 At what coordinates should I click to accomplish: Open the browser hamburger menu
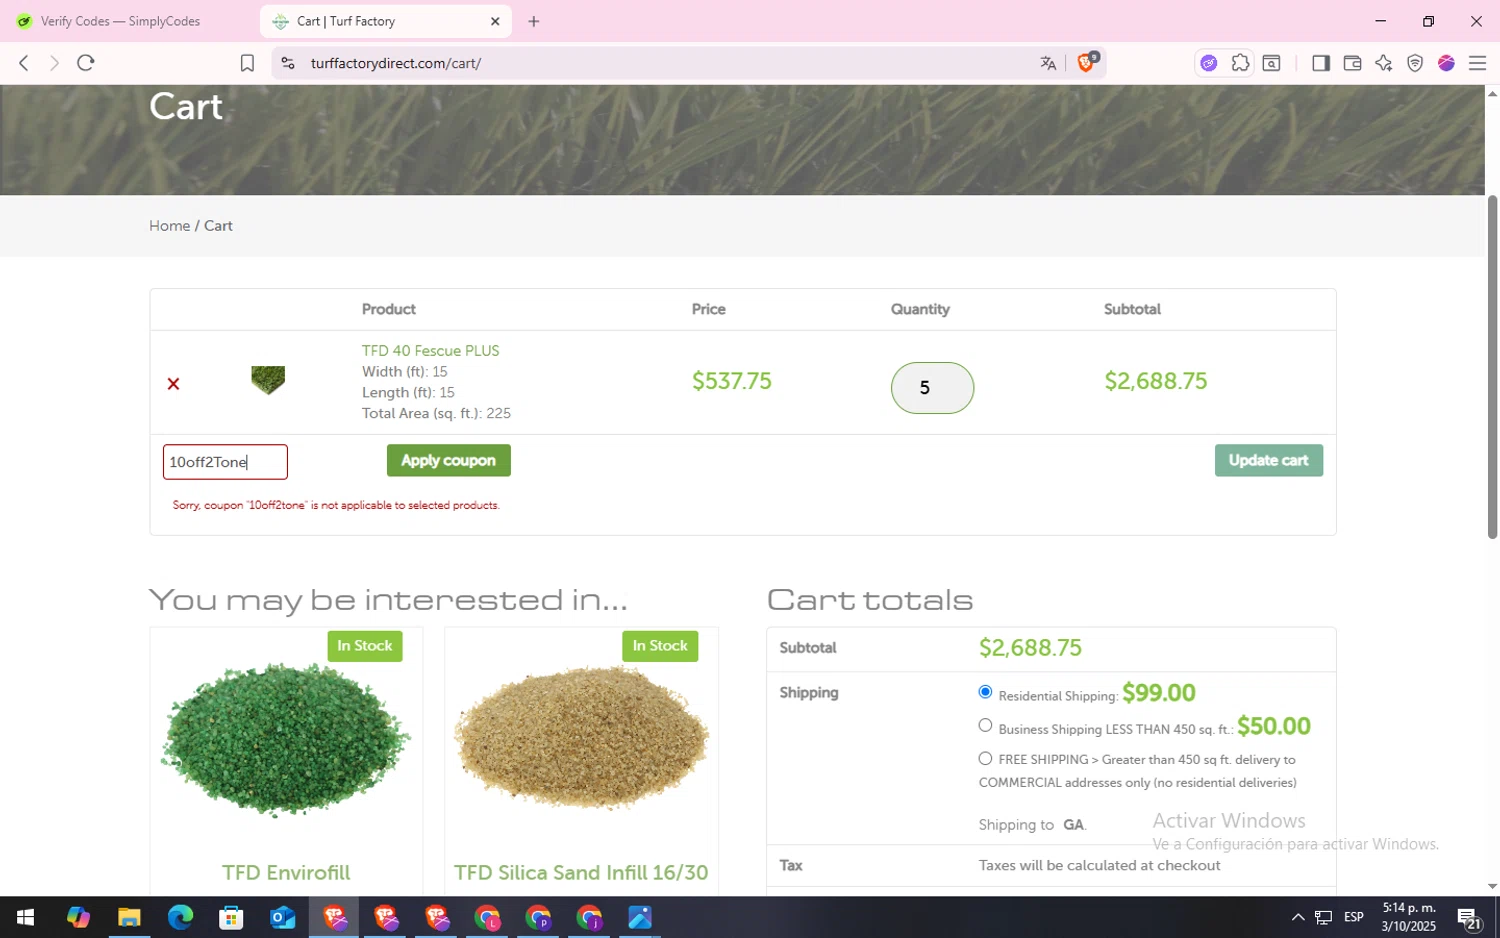click(1477, 63)
